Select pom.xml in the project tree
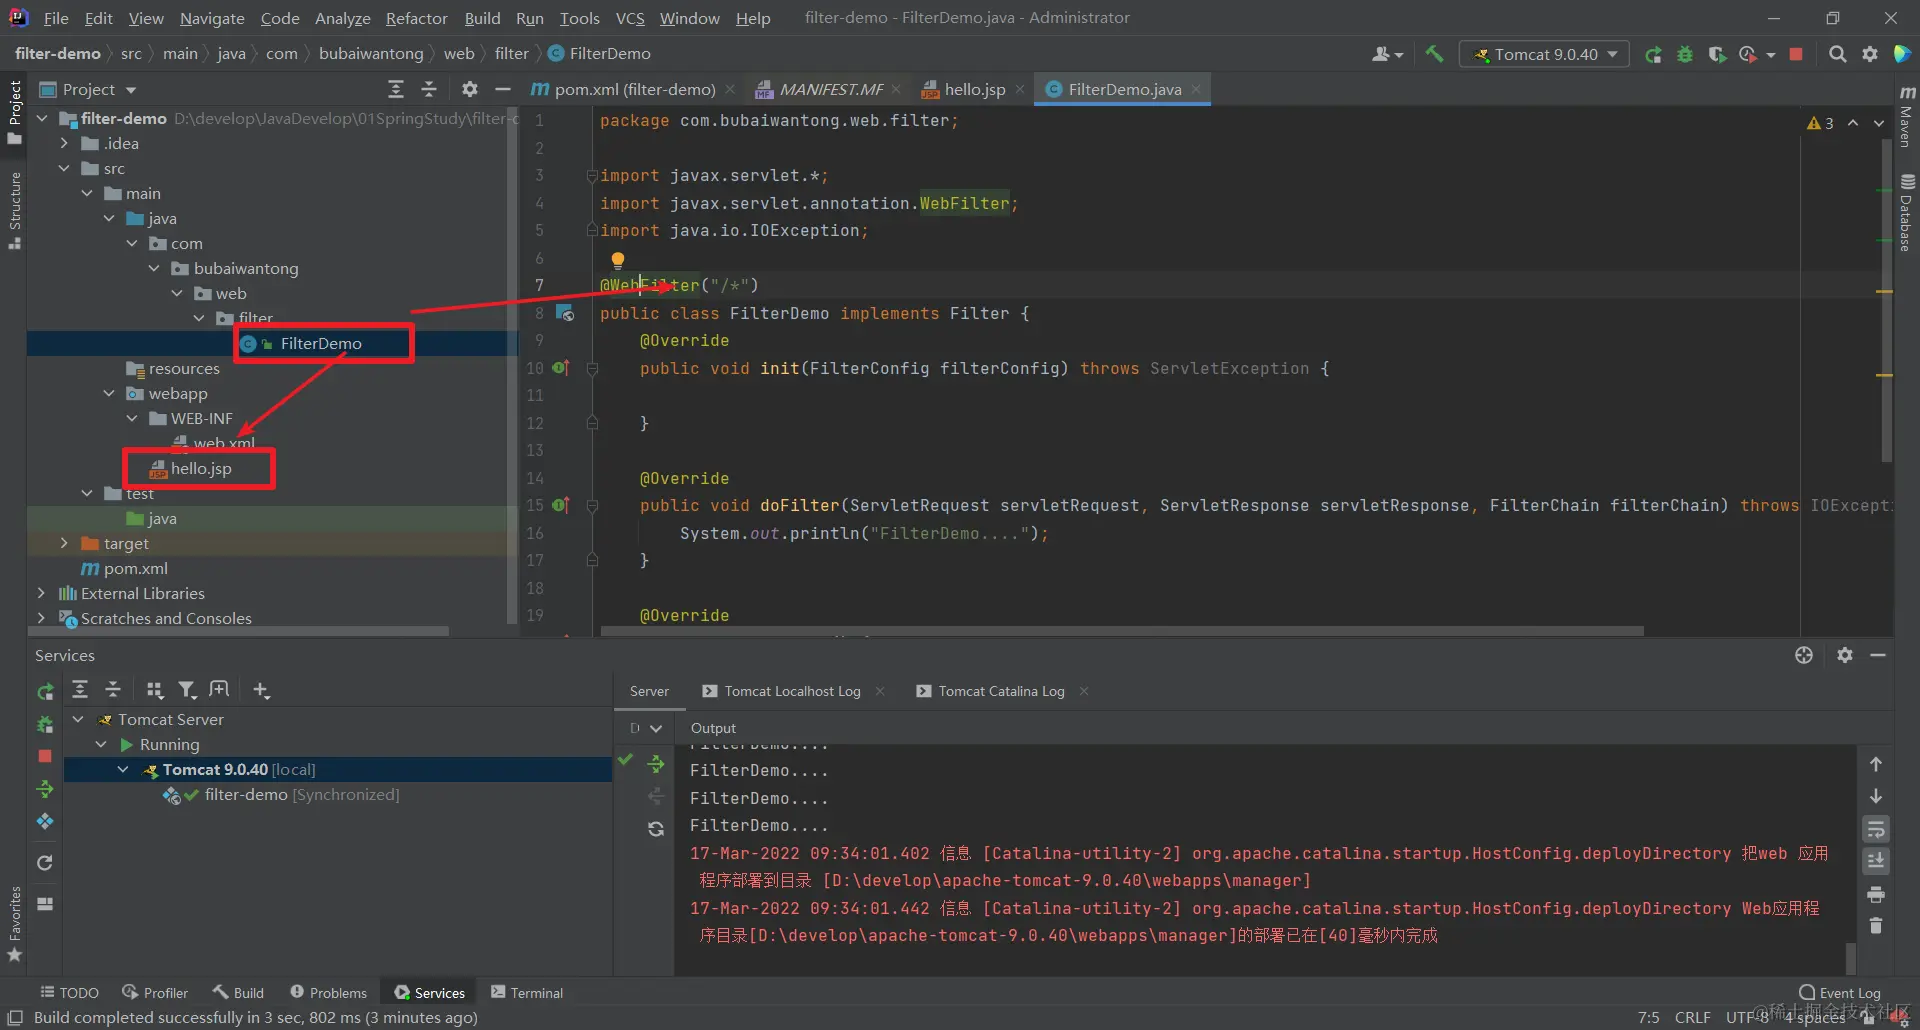Screen dimensions: 1920x1030 point(135,568)
